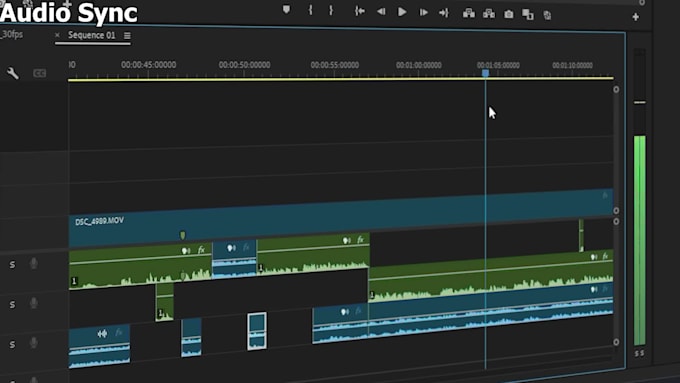Click the timeline playhead handle
680x383 pixels.
pos(485,73)
